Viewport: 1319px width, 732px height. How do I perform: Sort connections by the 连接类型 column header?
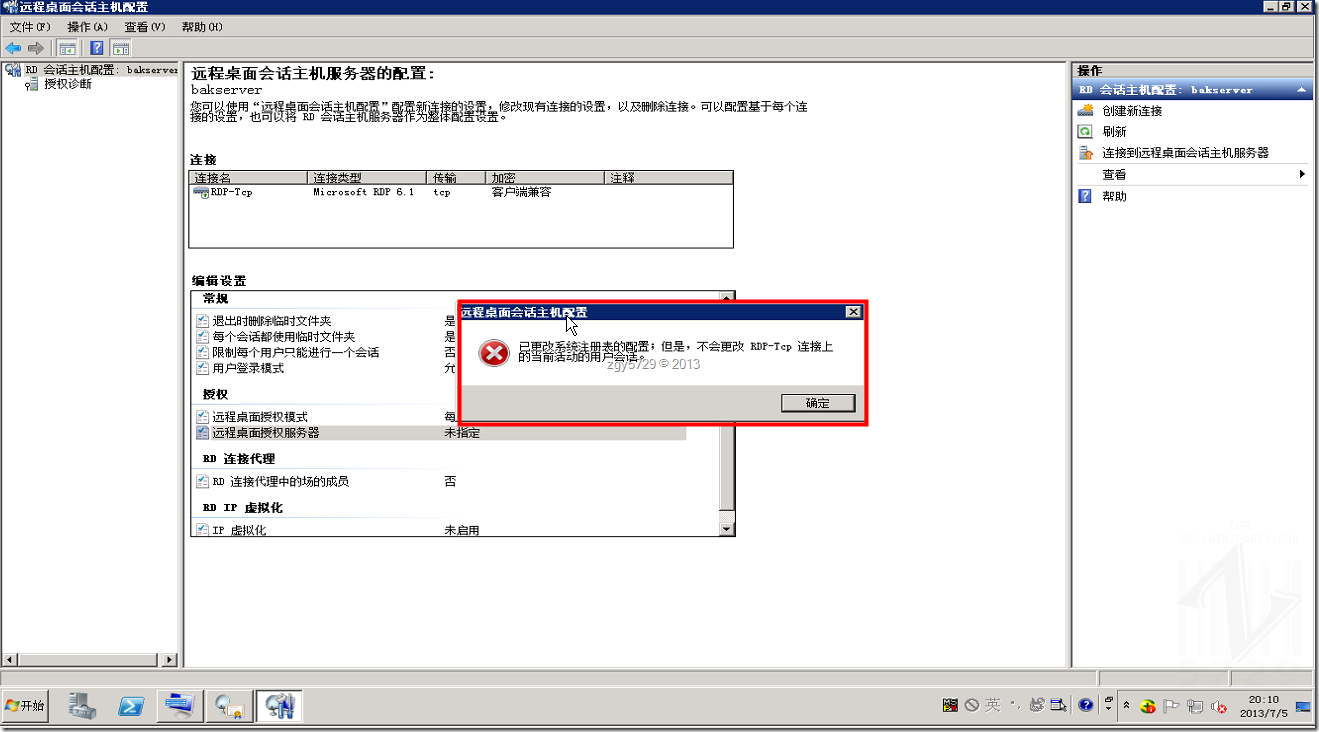click(x=367, y=178)
